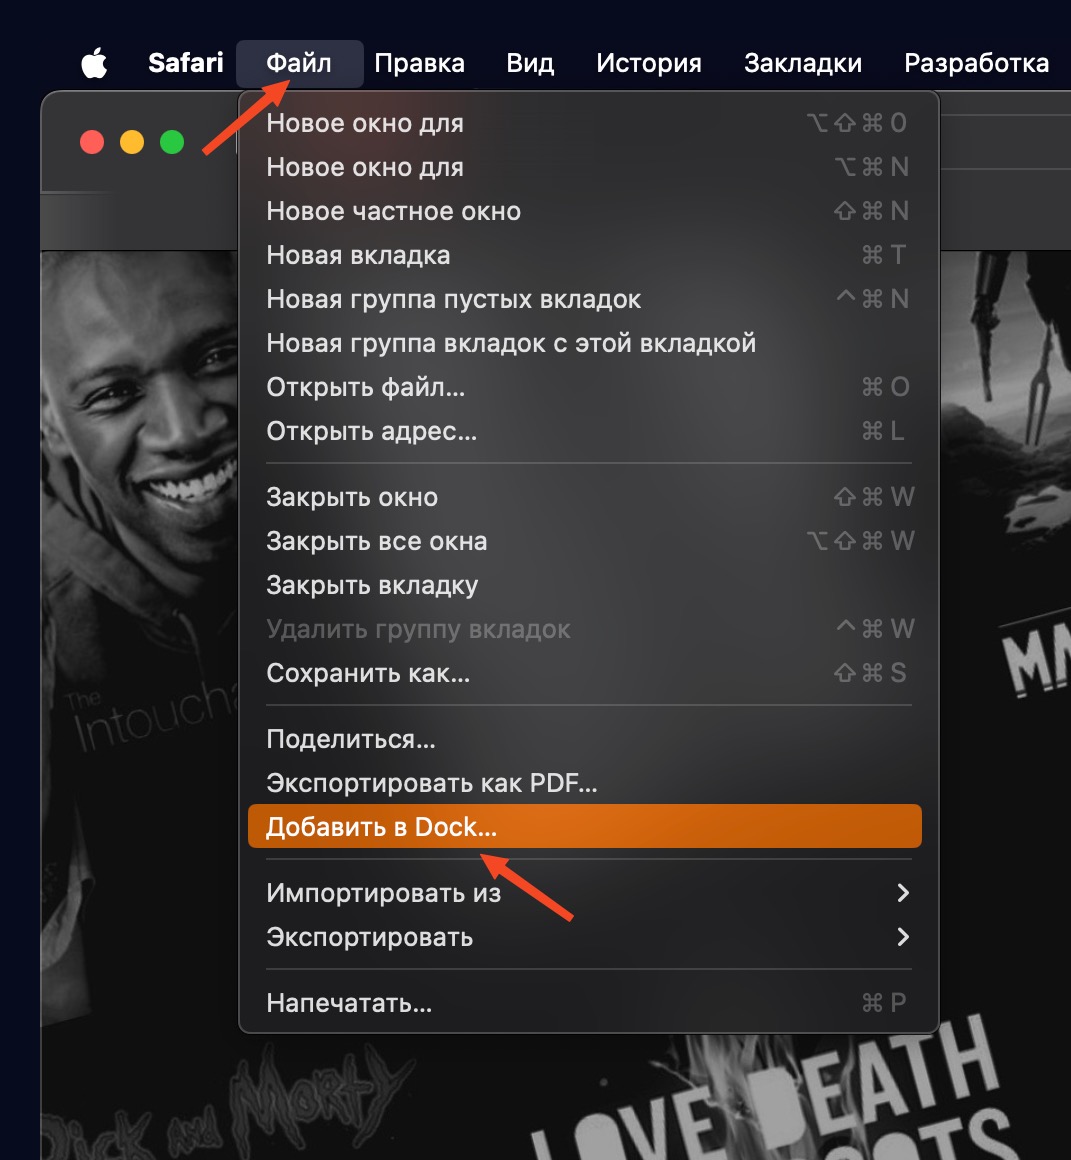Choose Закрыть вкладку

[585, 585]
